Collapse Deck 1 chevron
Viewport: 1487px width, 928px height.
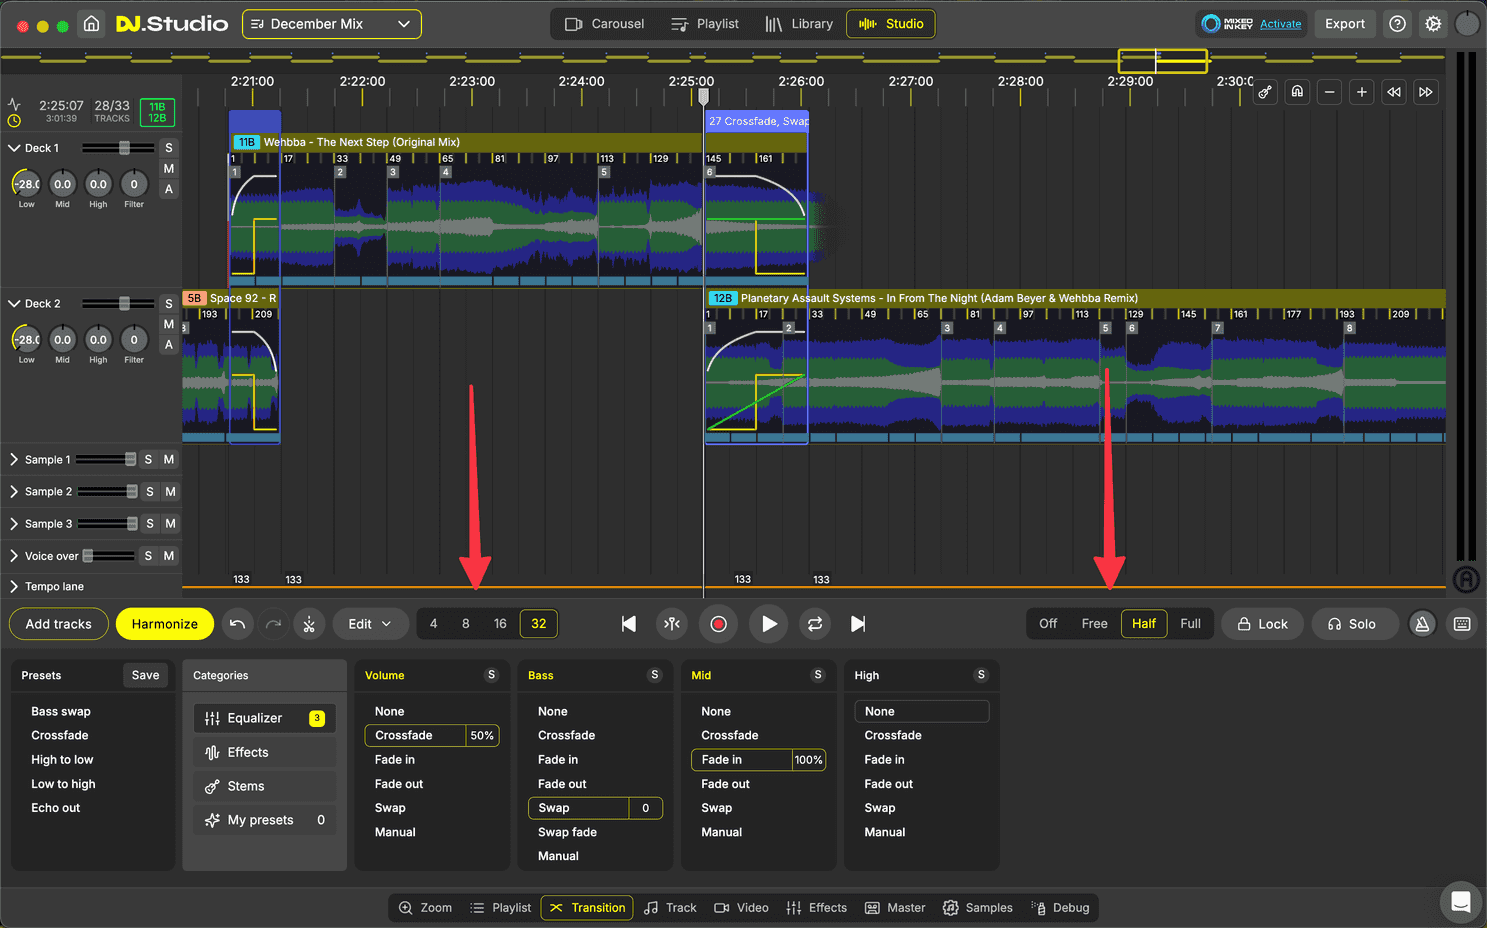point(14,148)
